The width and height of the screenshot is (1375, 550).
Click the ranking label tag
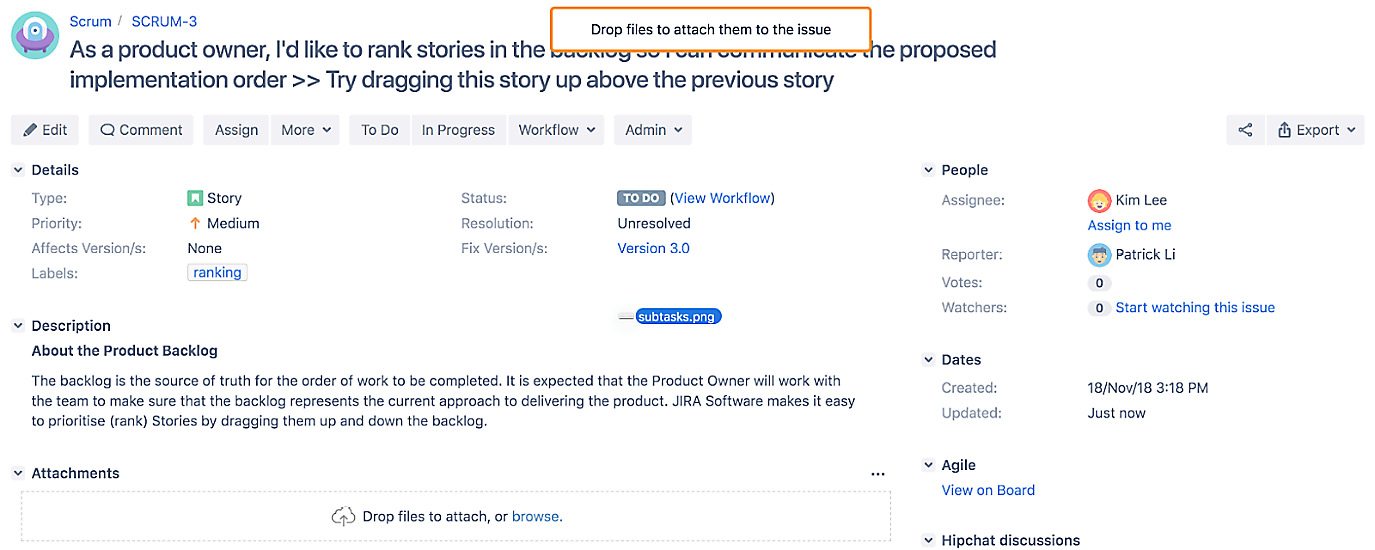217,273
